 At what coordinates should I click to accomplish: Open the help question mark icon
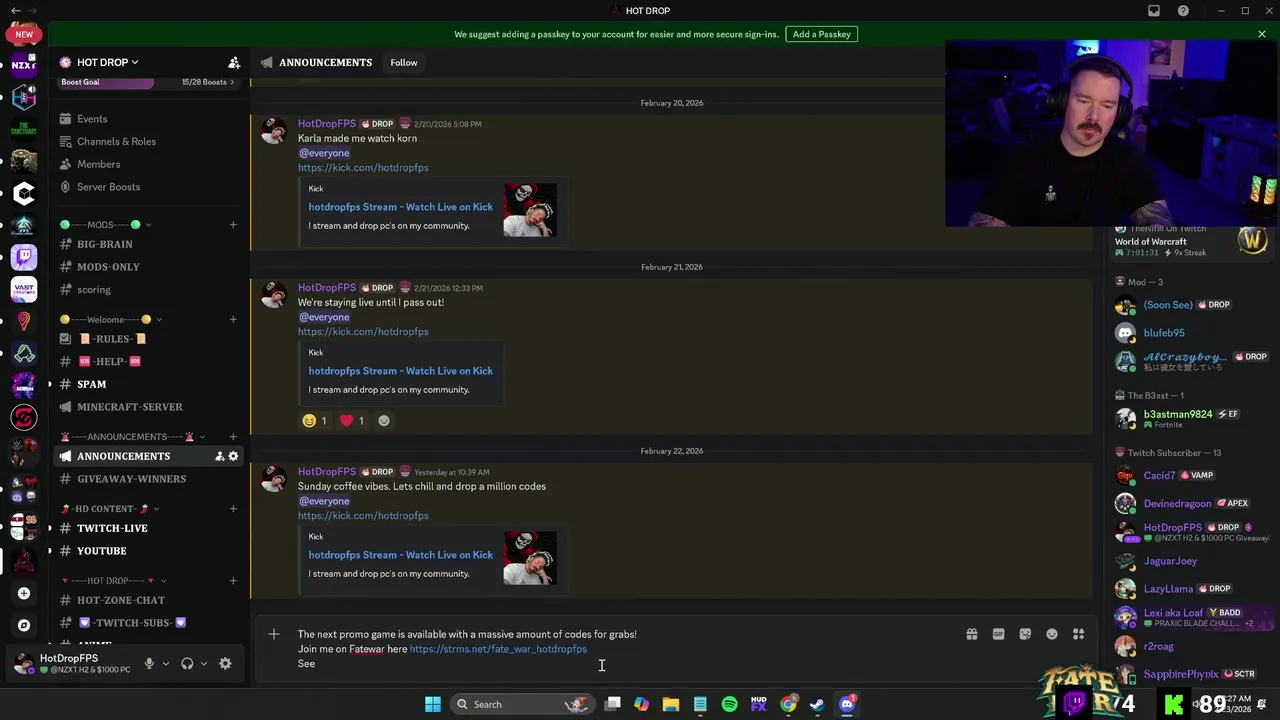1184,11
